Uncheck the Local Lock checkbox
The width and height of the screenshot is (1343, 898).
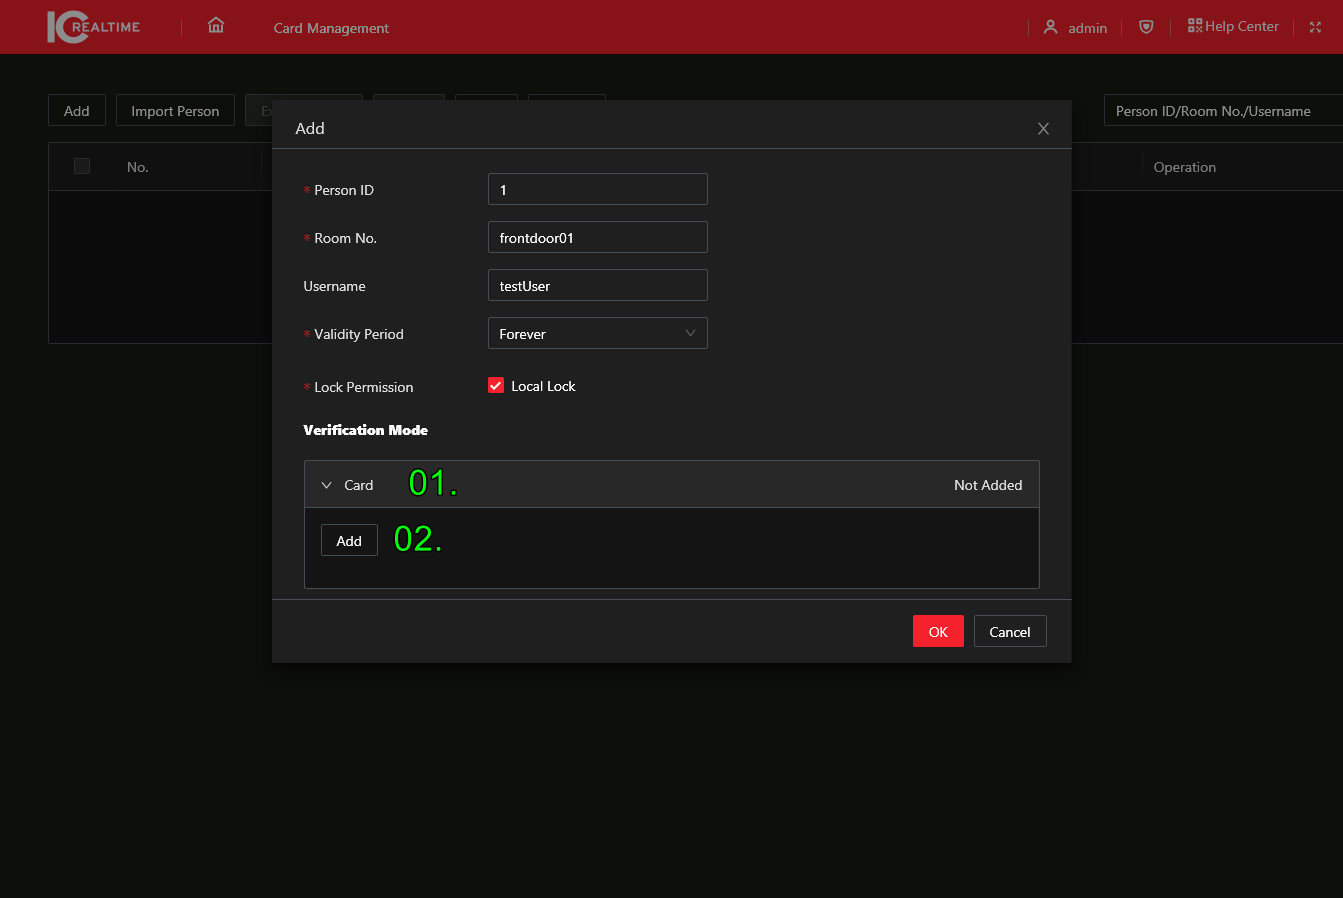pos(496,385)
